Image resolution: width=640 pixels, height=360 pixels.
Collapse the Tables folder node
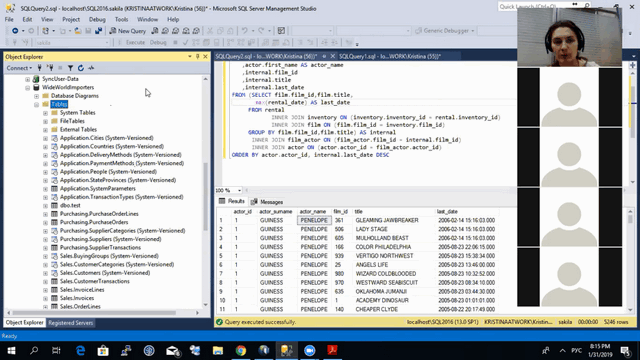click(36, 104)
